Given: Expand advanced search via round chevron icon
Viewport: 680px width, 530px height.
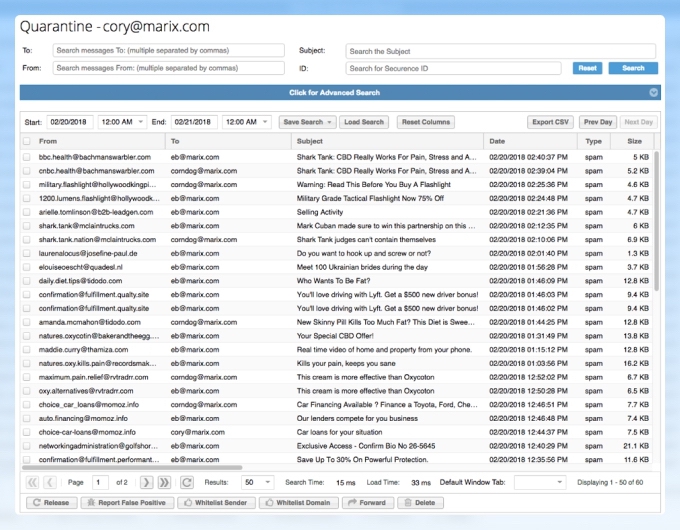Looking at the screenshot, I should [x=654, y=92].
